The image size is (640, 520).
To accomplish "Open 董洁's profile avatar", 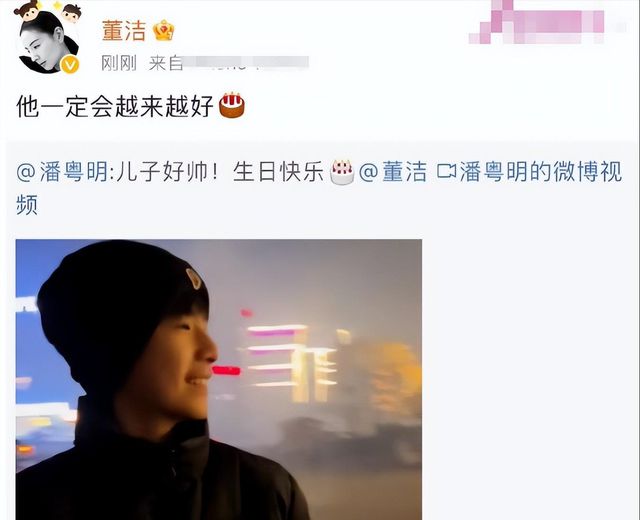I will pyautogui.click(x=47, y=43).
